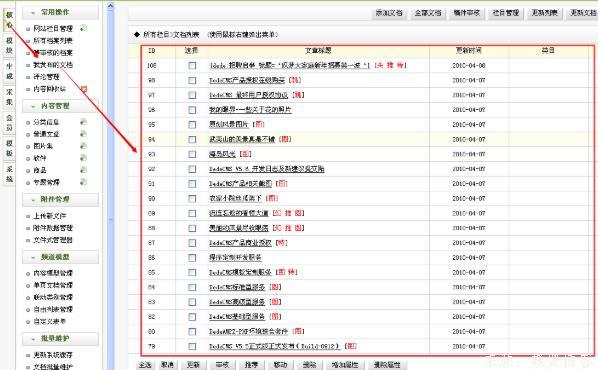Click the 添加文档 button
Image resolution: width=598 pixels, height=370 pixels.
(x=389, y=13)
